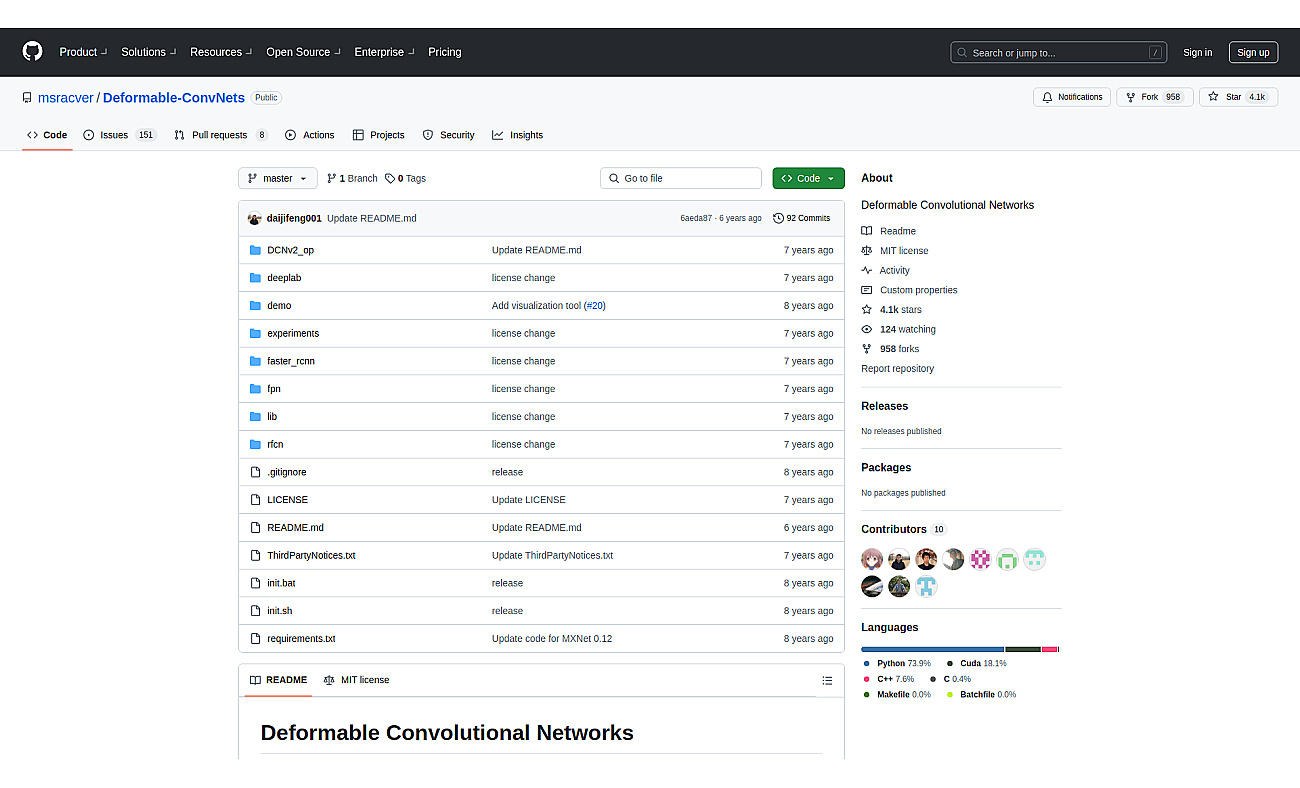Switch to the Projects tab
Viewport: 1300px width, 788px height.
[x=378, y=135]
